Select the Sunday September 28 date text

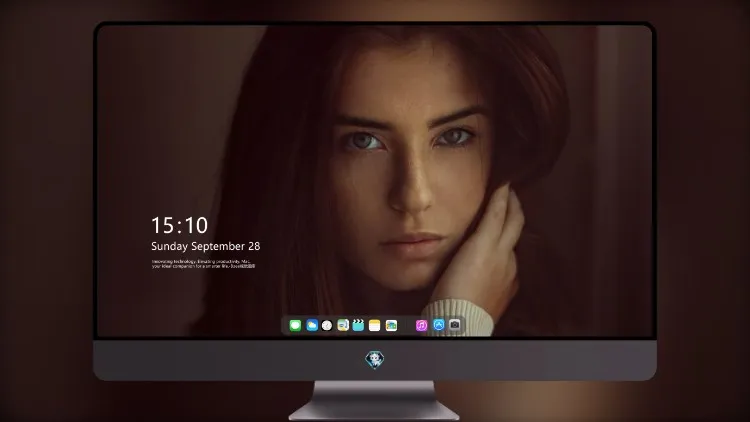(x=206, y=246)
